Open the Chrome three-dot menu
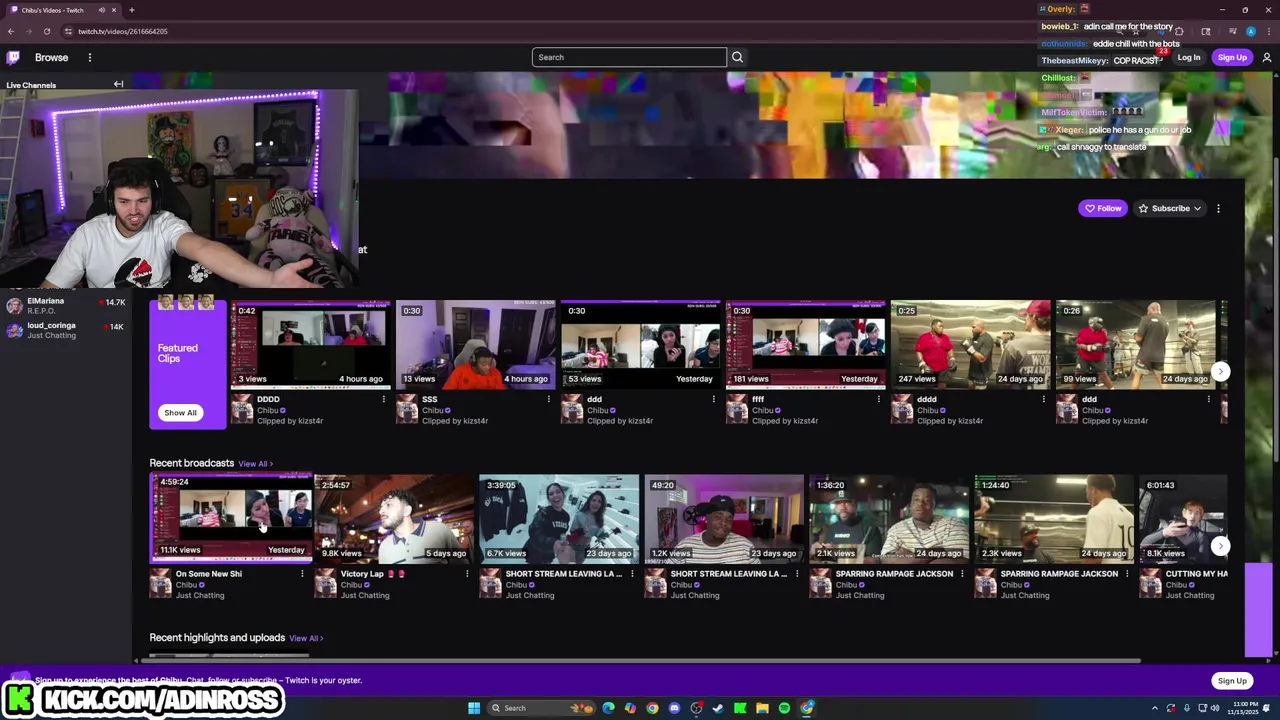 pyautogui.click(x=1267, y=31)
